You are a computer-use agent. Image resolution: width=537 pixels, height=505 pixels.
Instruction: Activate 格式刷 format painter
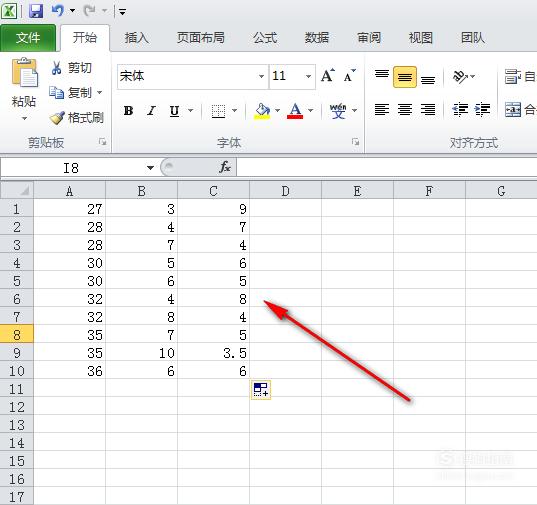tap(76, 118)
